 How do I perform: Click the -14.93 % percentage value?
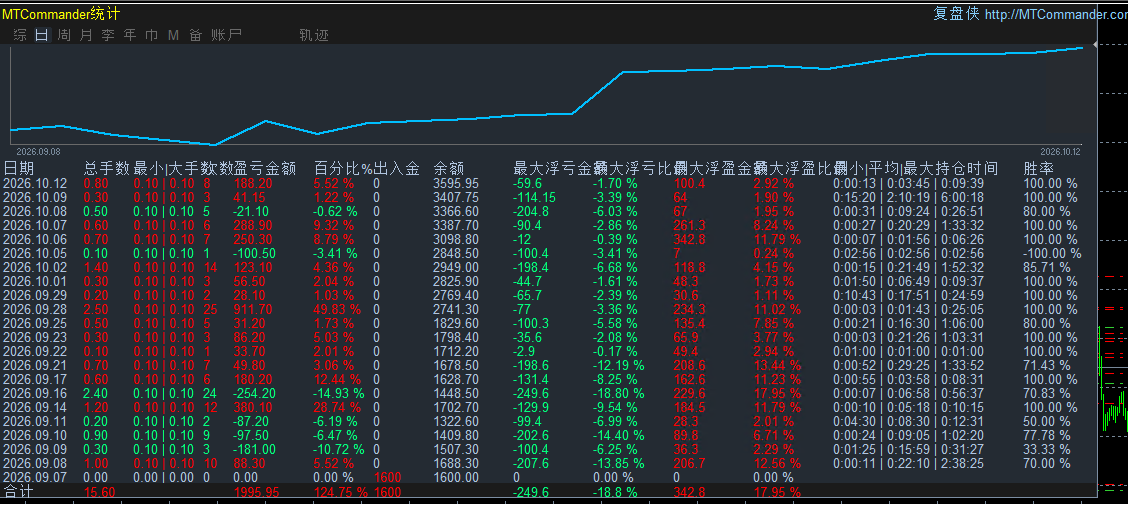click(x=339, y=393)
